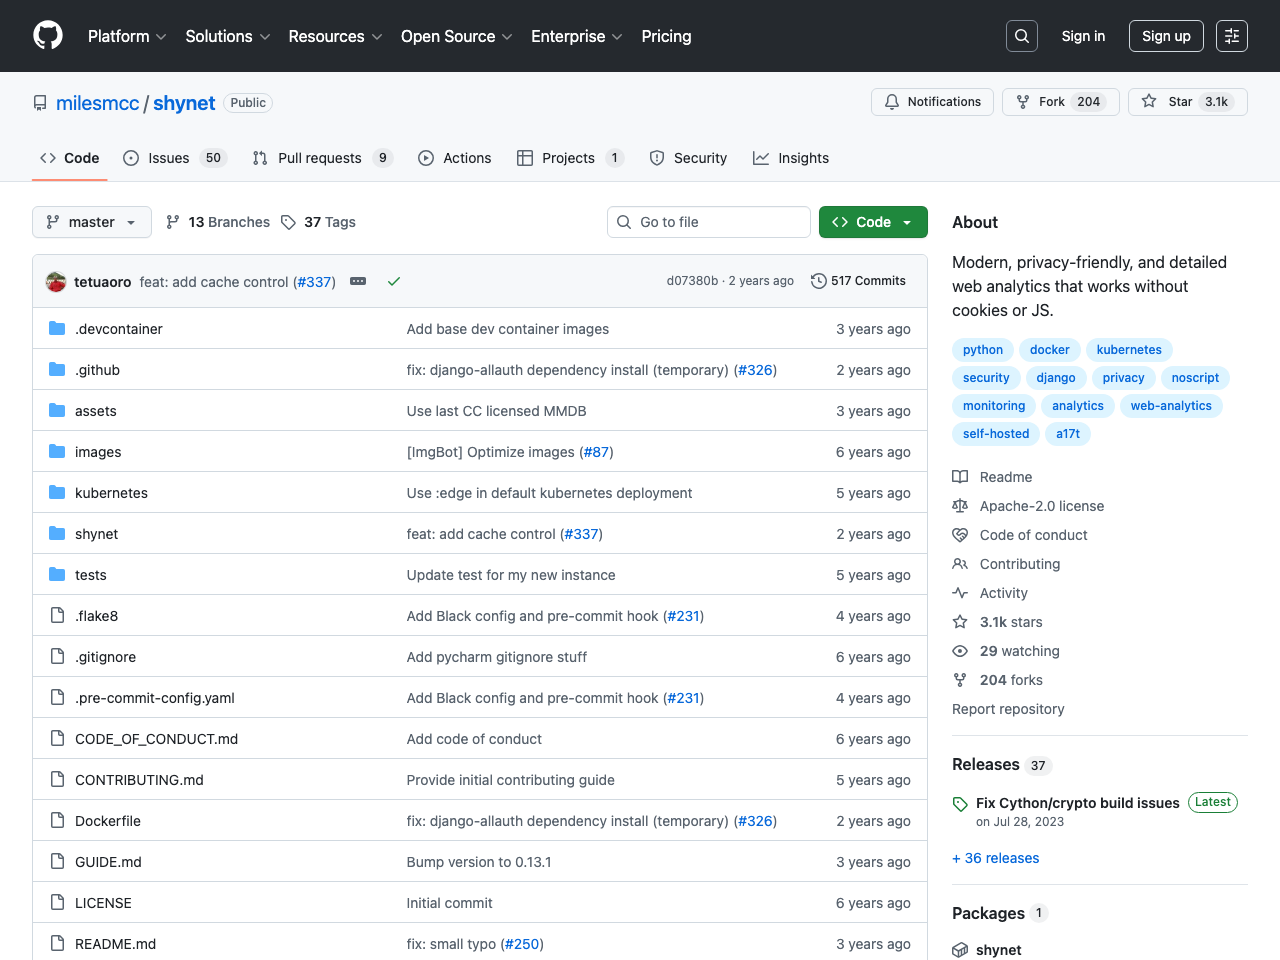Open the command palette icon beside Sign up

coord(1231,35)
